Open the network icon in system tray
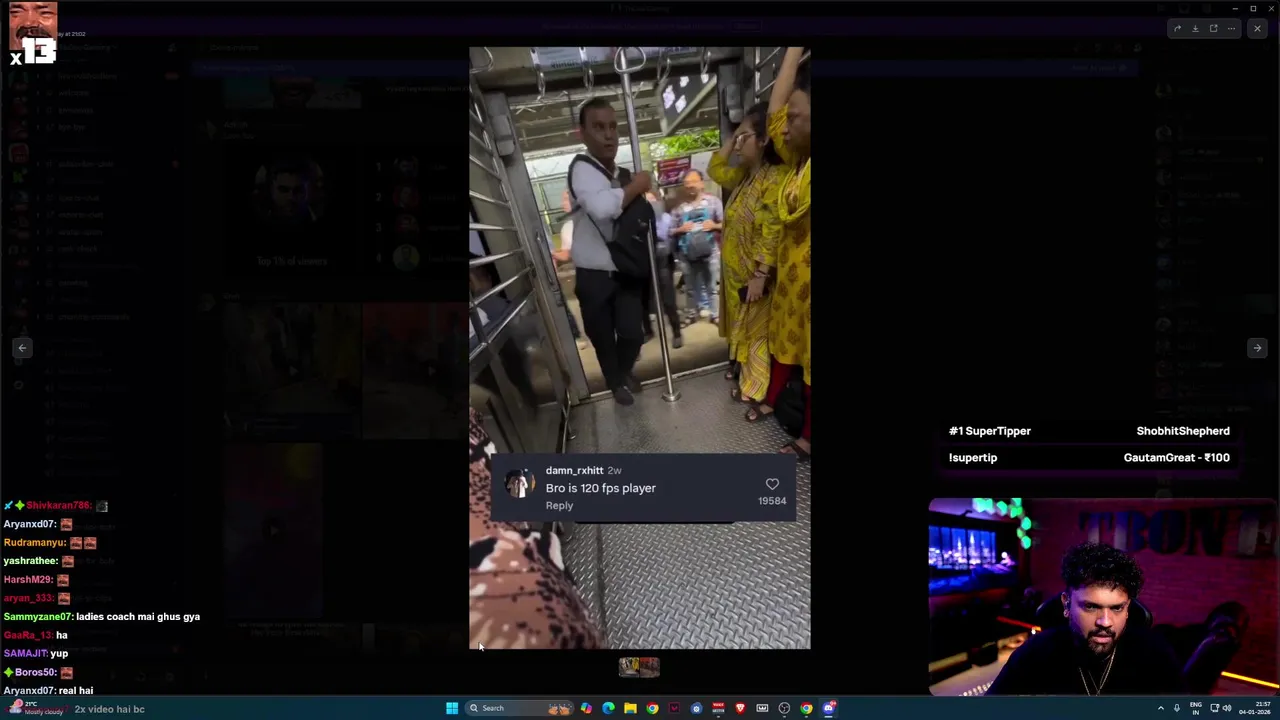Screen dimensions: 1280x720 [1215, 708]
